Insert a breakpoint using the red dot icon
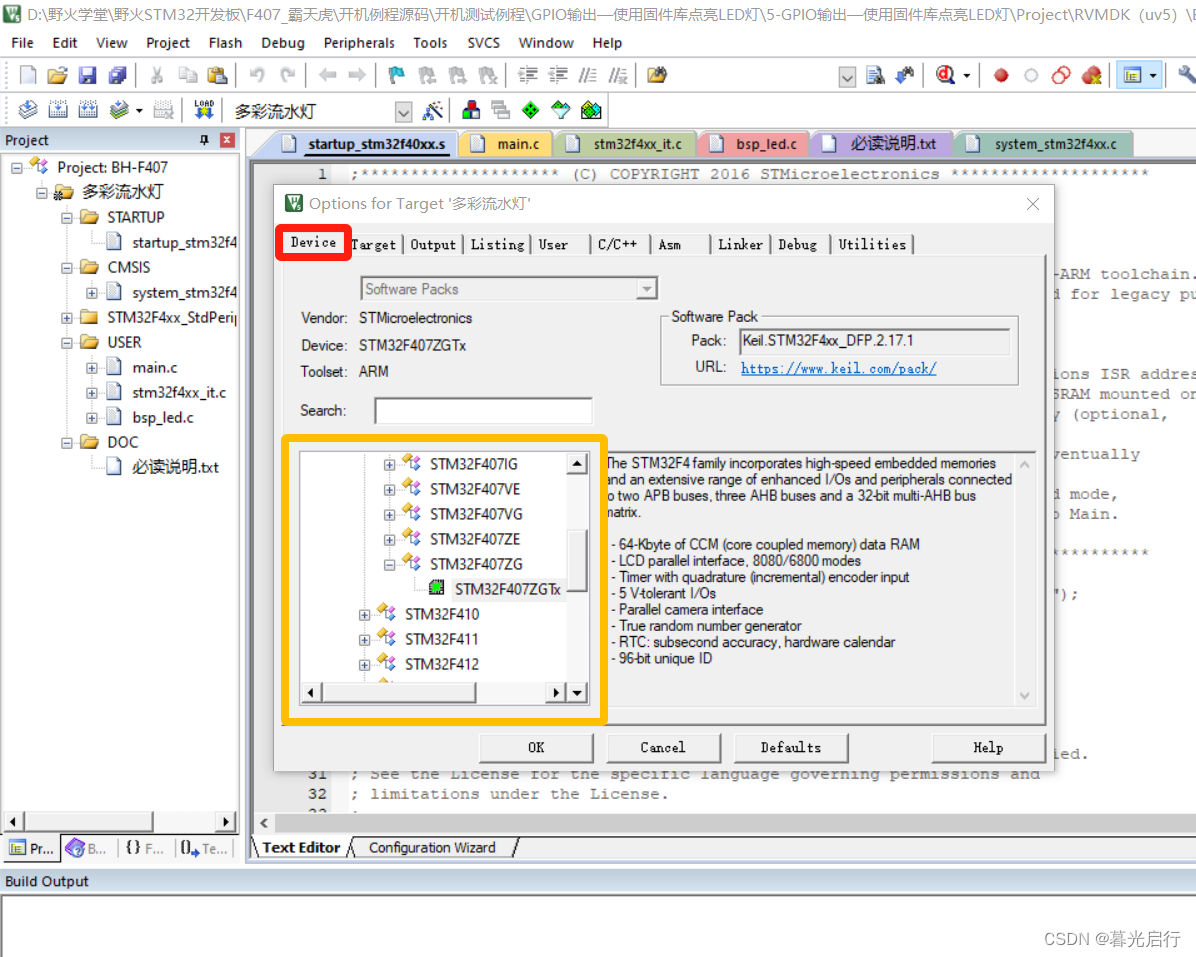Screen dimensions: 1196x957 [1001, 75]
